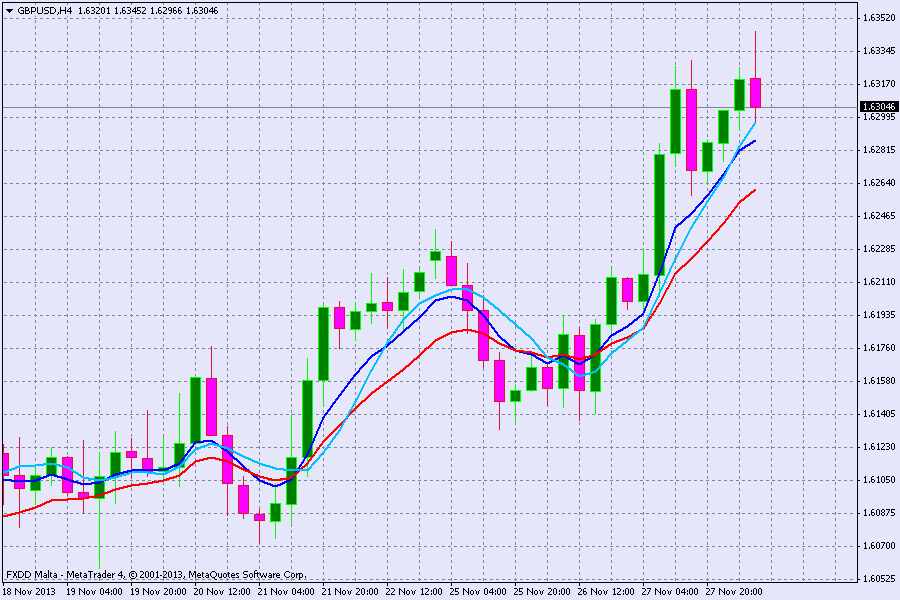Viewport: 900px width, 600px height.
Task: Select the current price label 1.63046
Action: tap(878, 106)
